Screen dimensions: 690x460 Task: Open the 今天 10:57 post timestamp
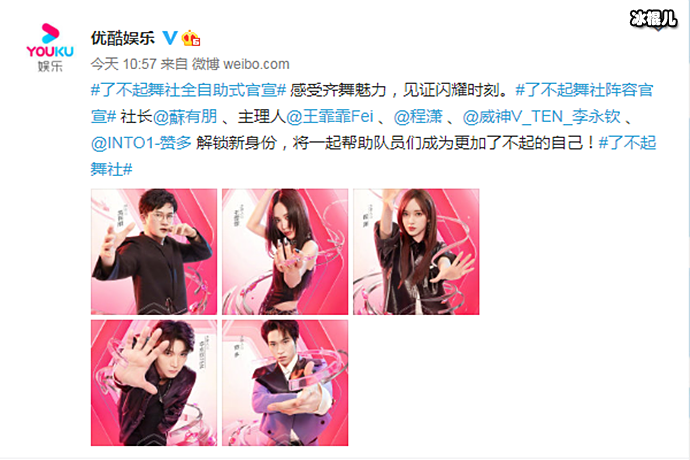(x=124, y=64)
